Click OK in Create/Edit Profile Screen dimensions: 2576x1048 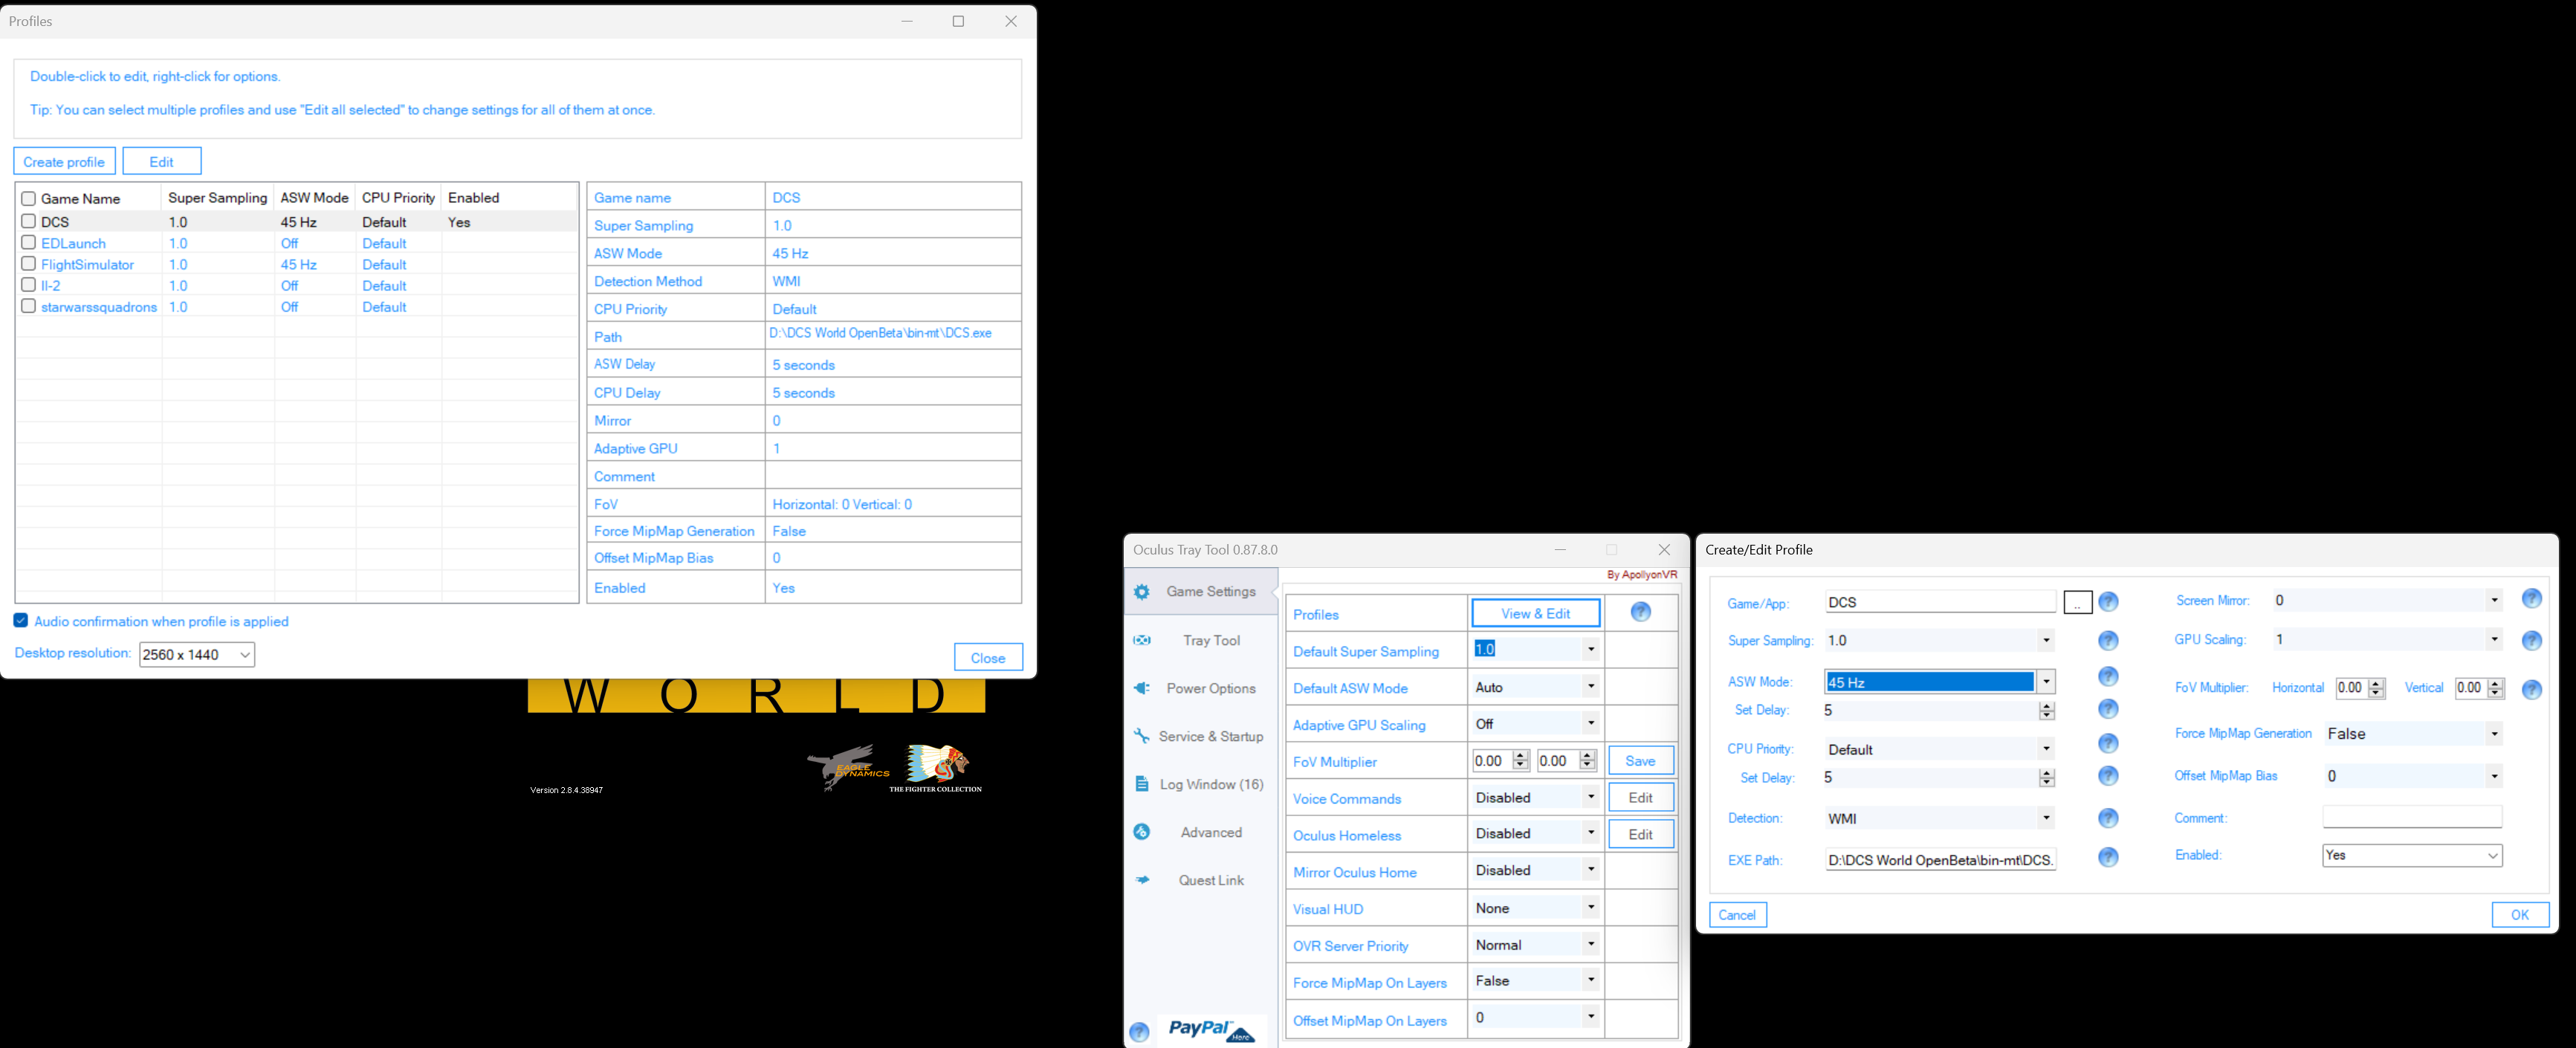click(2520, 915)
